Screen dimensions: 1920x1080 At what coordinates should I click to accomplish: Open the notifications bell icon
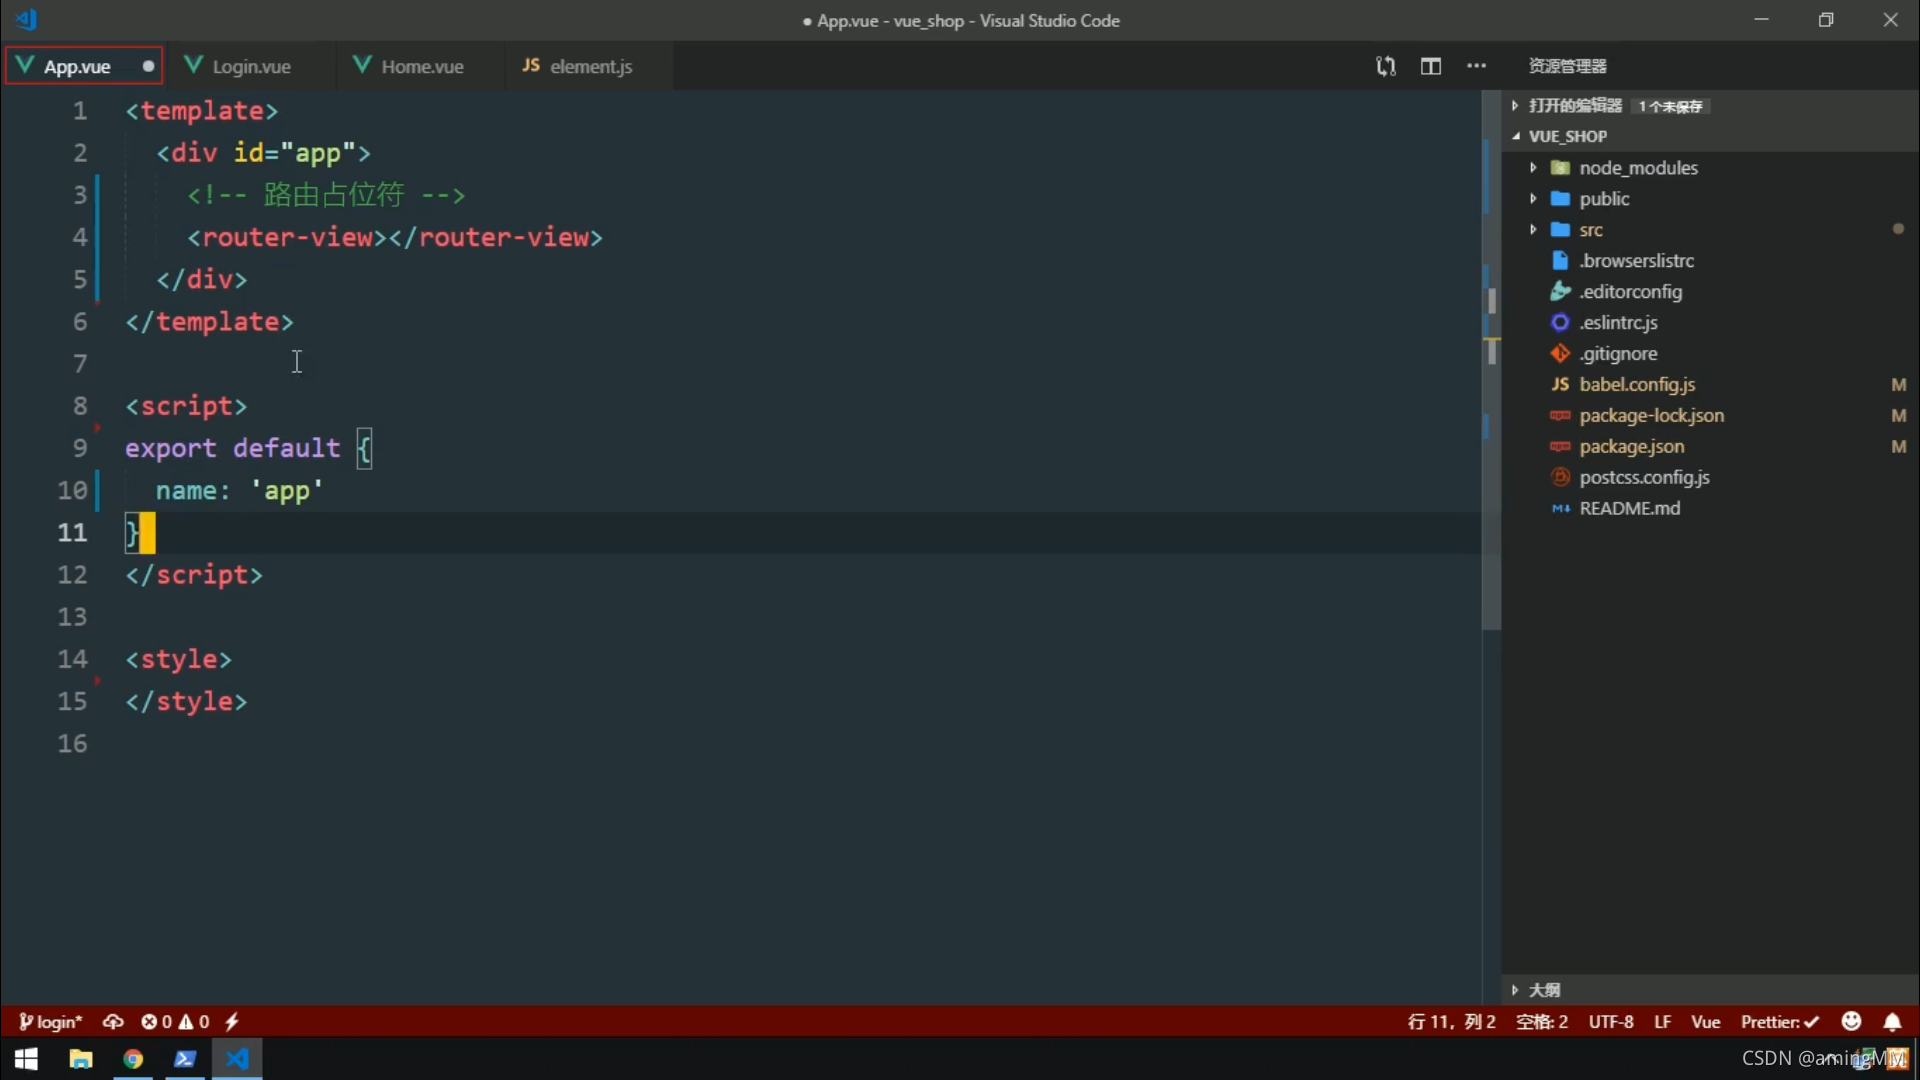(x=1892, y=1022)
